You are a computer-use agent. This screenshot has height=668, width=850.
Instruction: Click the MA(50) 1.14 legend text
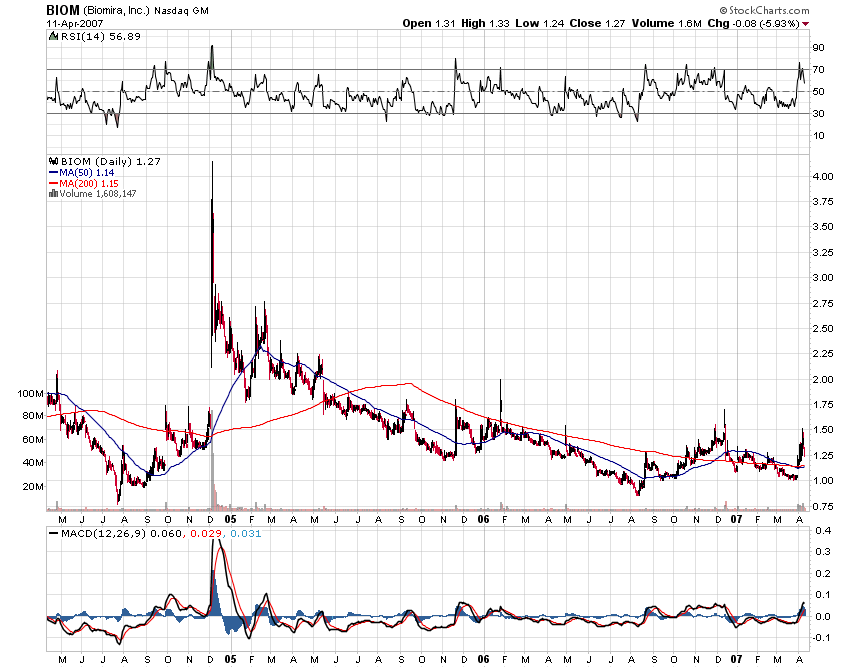pyautogui.click(x=87, y=172)
